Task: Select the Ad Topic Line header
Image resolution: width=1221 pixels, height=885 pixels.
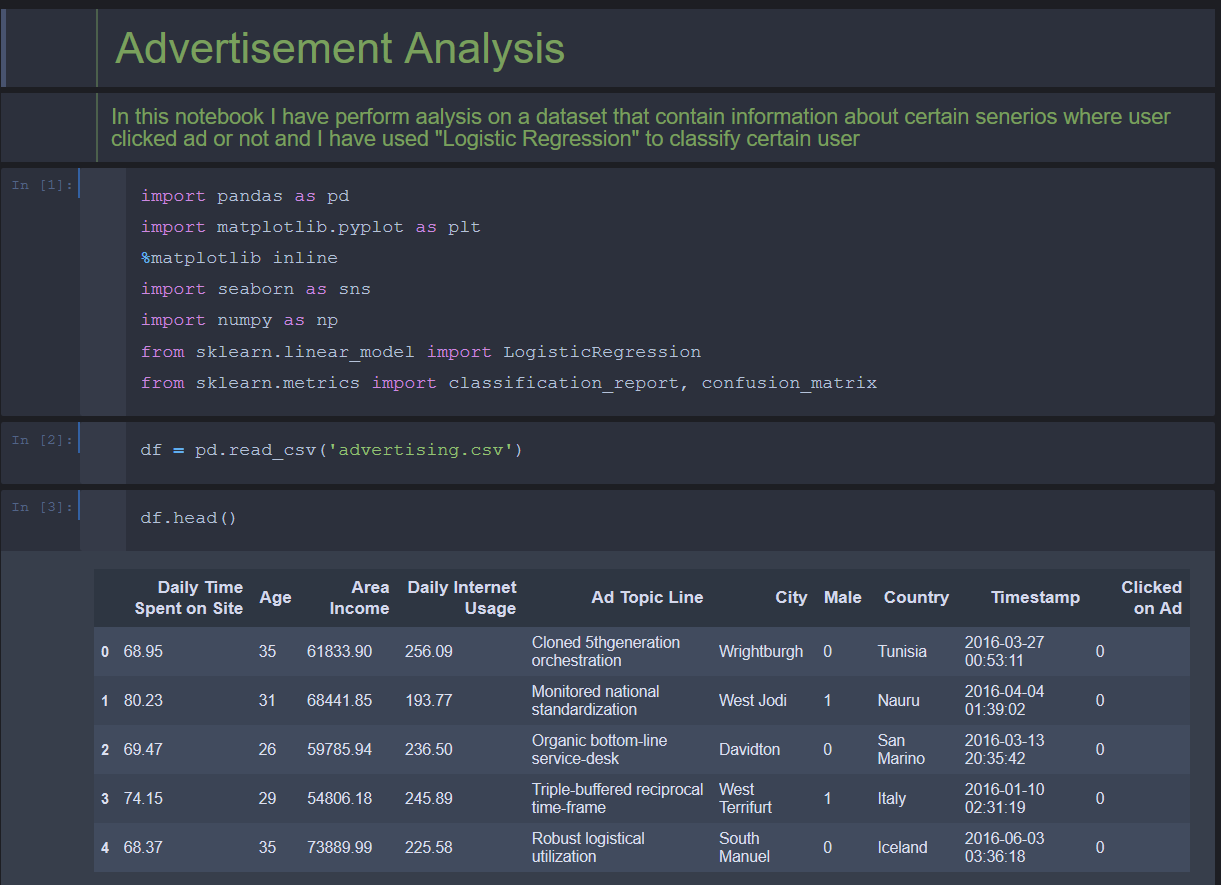Action: point(647,597)
